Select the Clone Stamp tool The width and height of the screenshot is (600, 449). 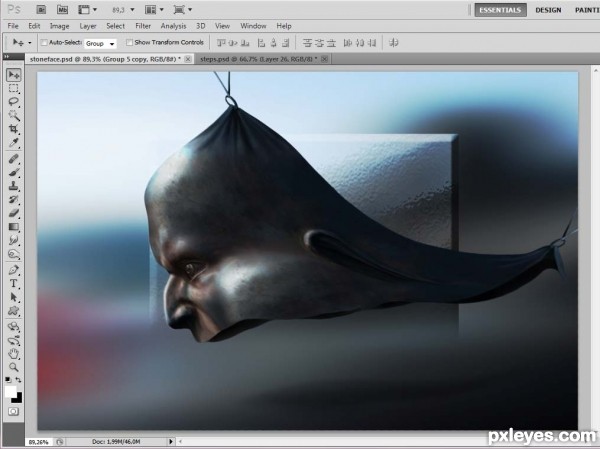click(x=14, y=186)
